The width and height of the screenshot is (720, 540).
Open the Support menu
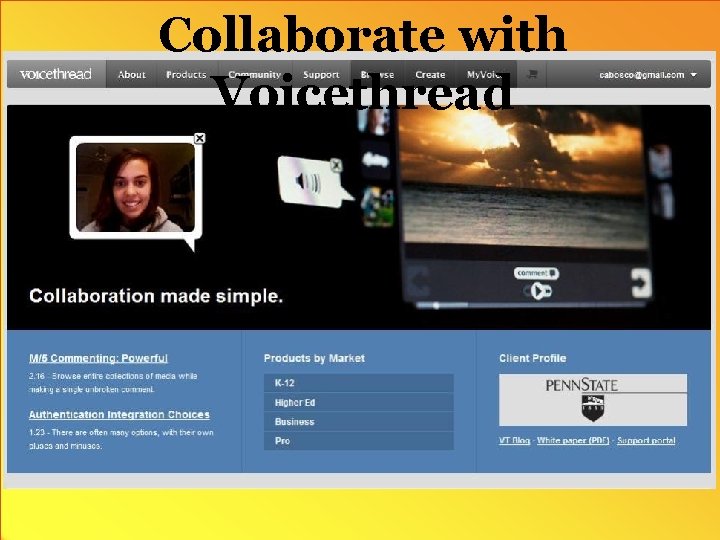[x=321, y=74]
